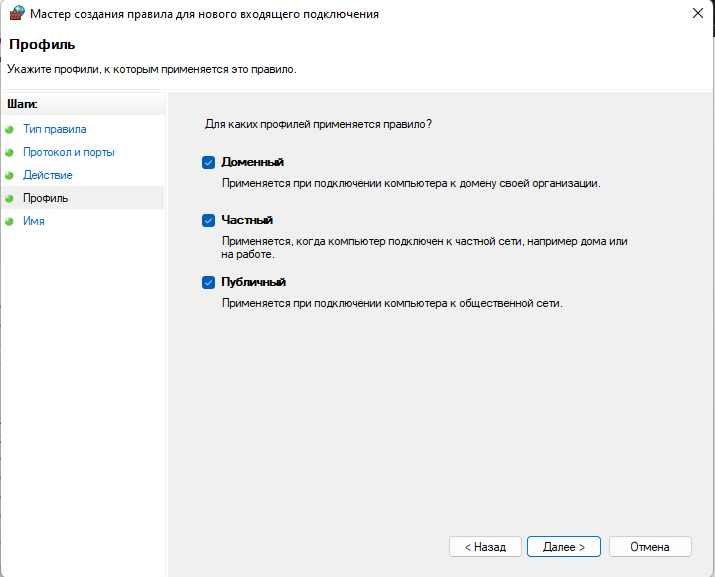Click the description about 'общественной сети'
This screenshot has width=715, height=577.
pos(392,303)
